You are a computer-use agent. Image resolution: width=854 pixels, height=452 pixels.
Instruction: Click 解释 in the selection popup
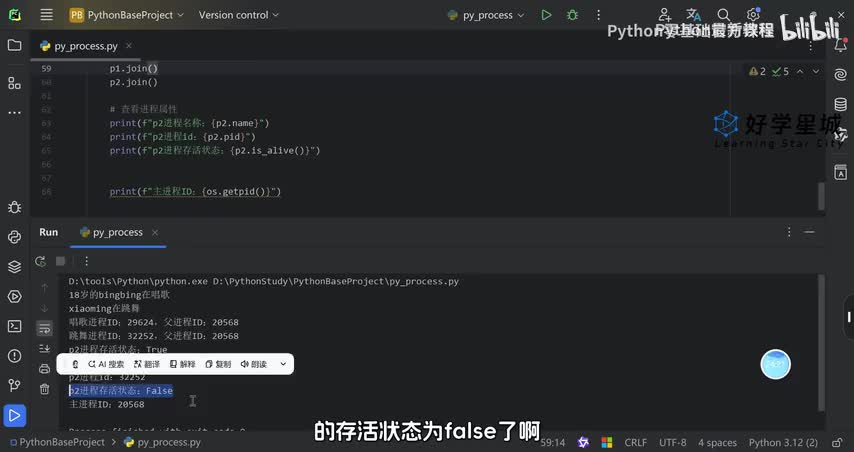tap(182, 364)
